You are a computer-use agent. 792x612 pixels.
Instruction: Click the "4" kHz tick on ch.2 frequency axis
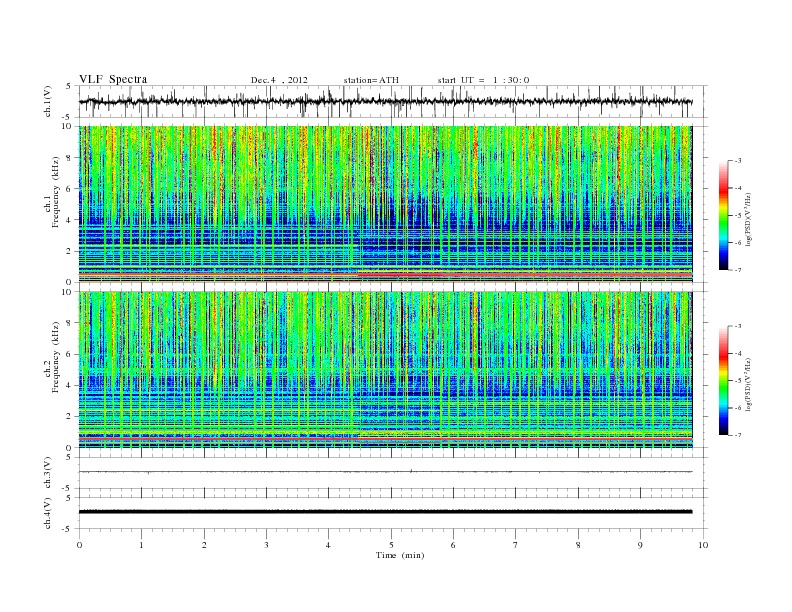tap(69, 385)
